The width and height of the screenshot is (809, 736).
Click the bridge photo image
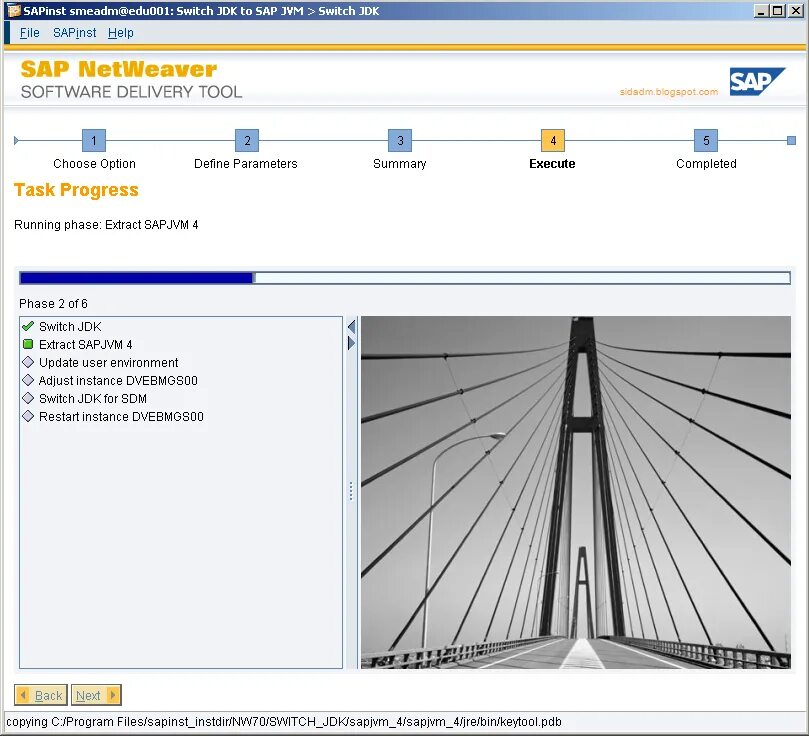[576, 493]
